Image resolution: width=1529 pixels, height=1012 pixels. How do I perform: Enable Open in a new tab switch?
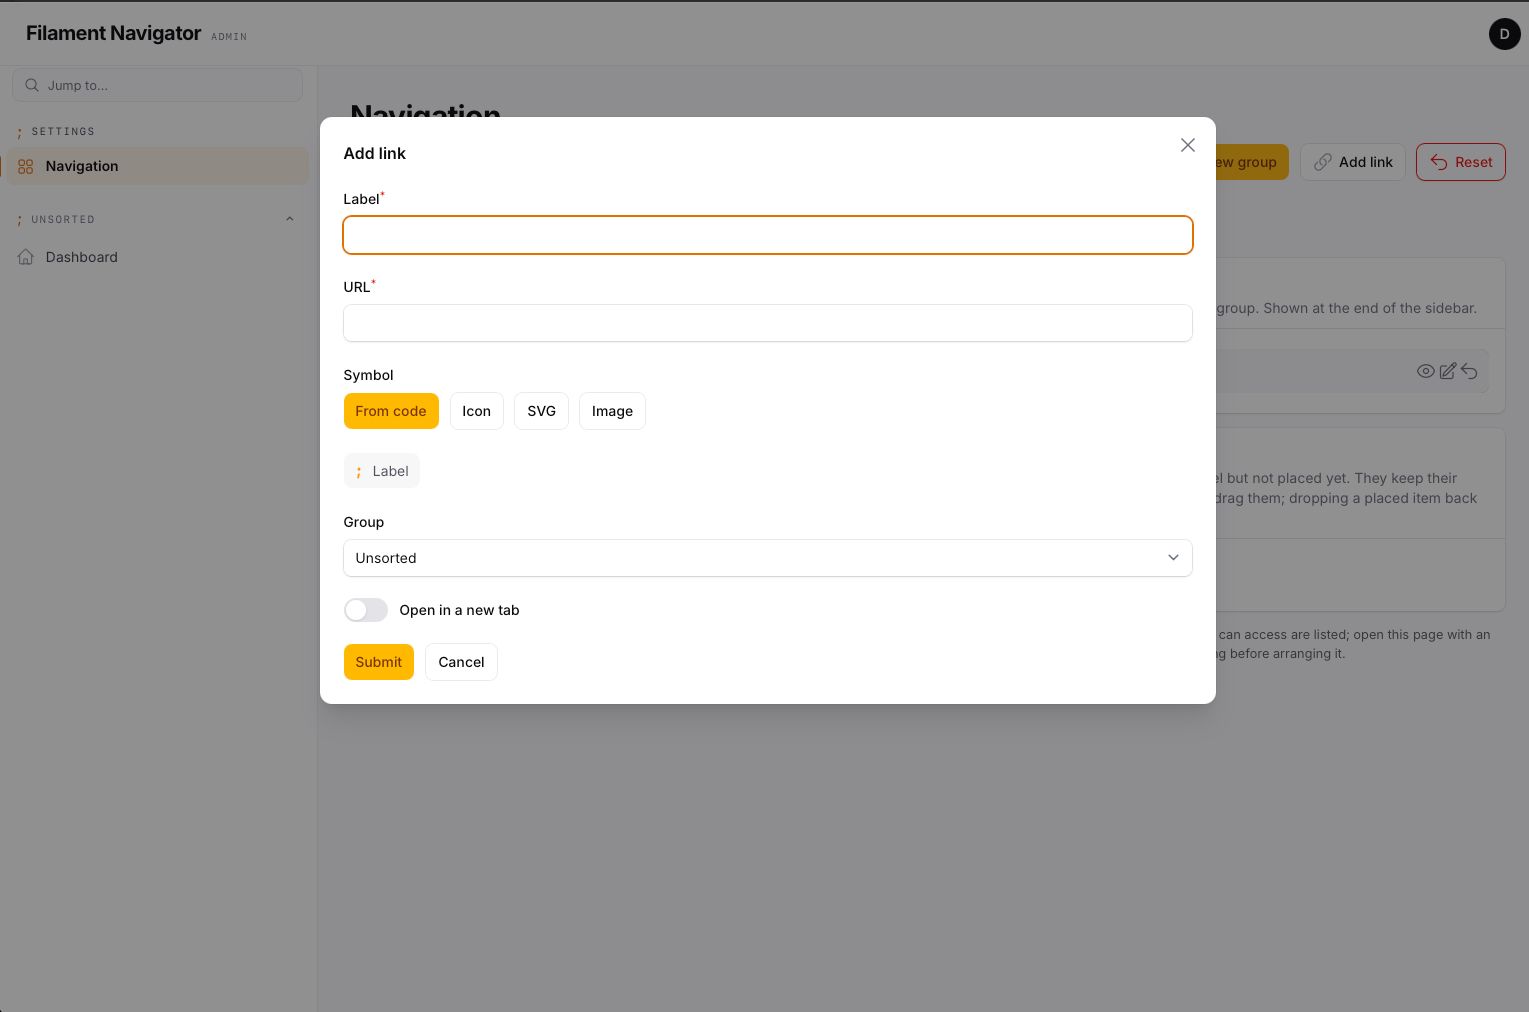pos(366,610)
